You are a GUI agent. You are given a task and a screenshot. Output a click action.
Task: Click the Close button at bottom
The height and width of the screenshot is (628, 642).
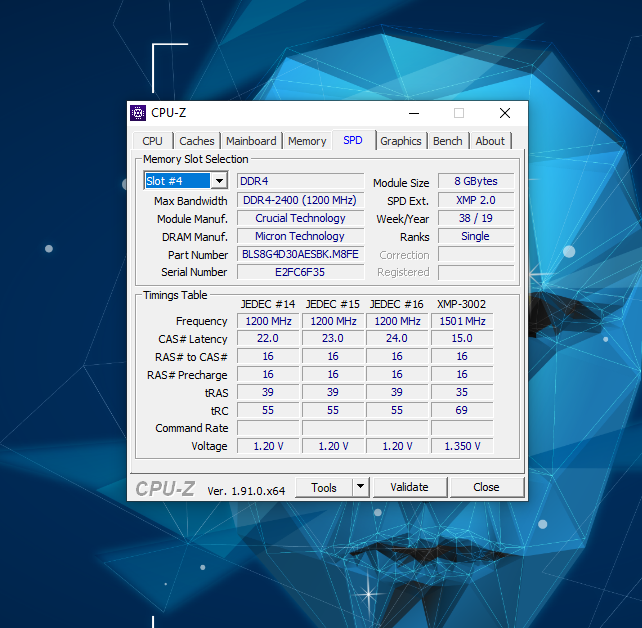486,487
